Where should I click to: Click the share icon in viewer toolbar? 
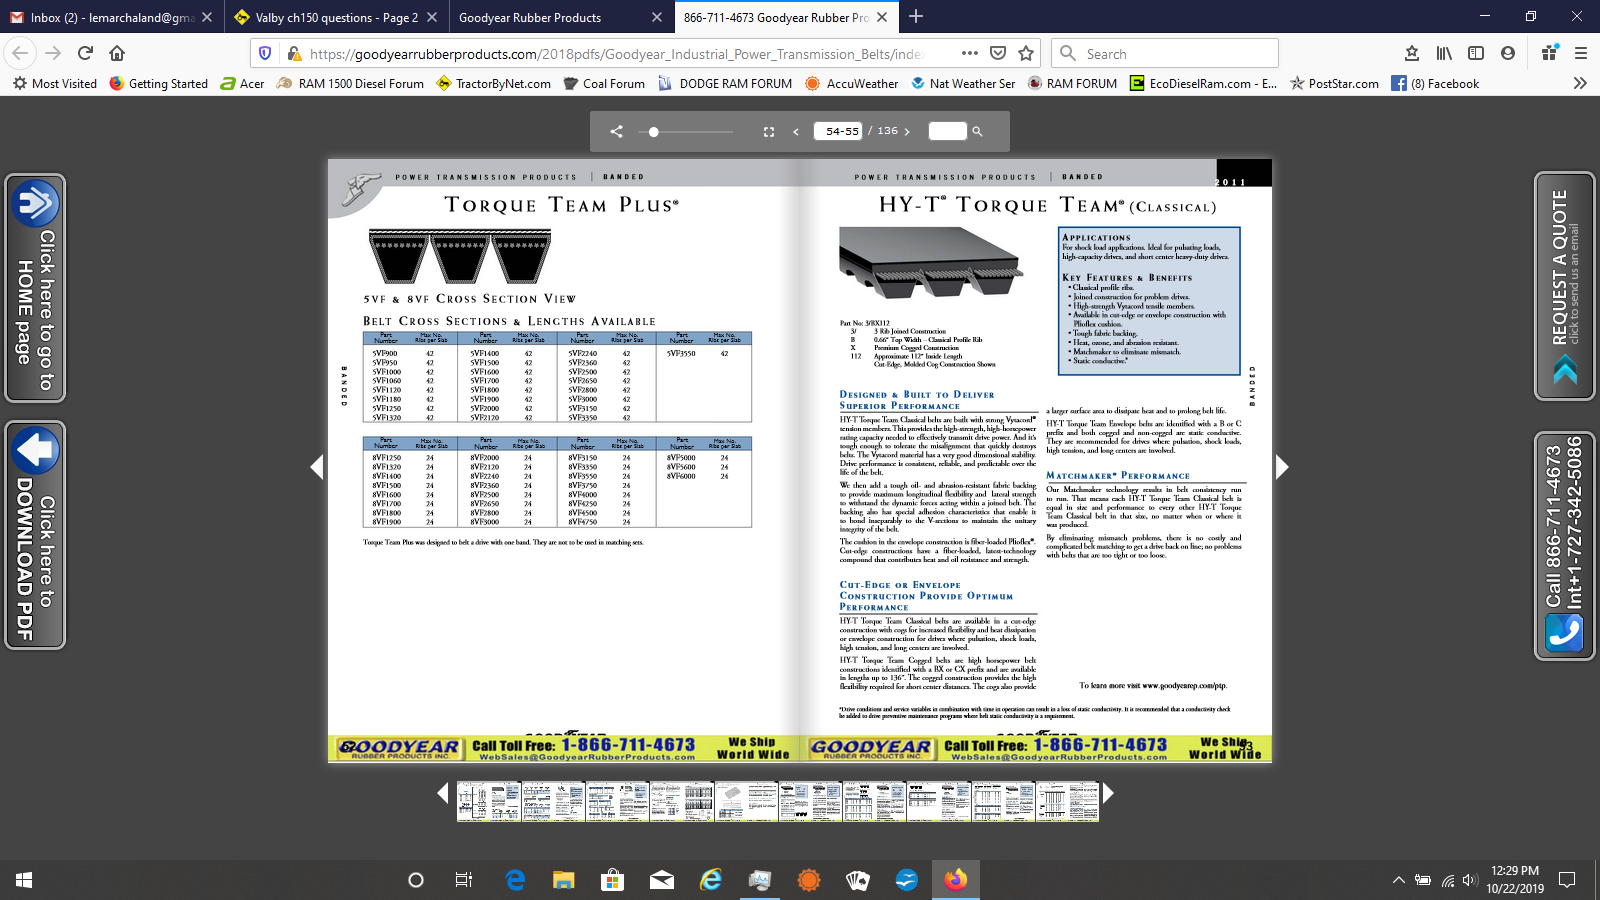pyautogui.click(x=616, y=131)
